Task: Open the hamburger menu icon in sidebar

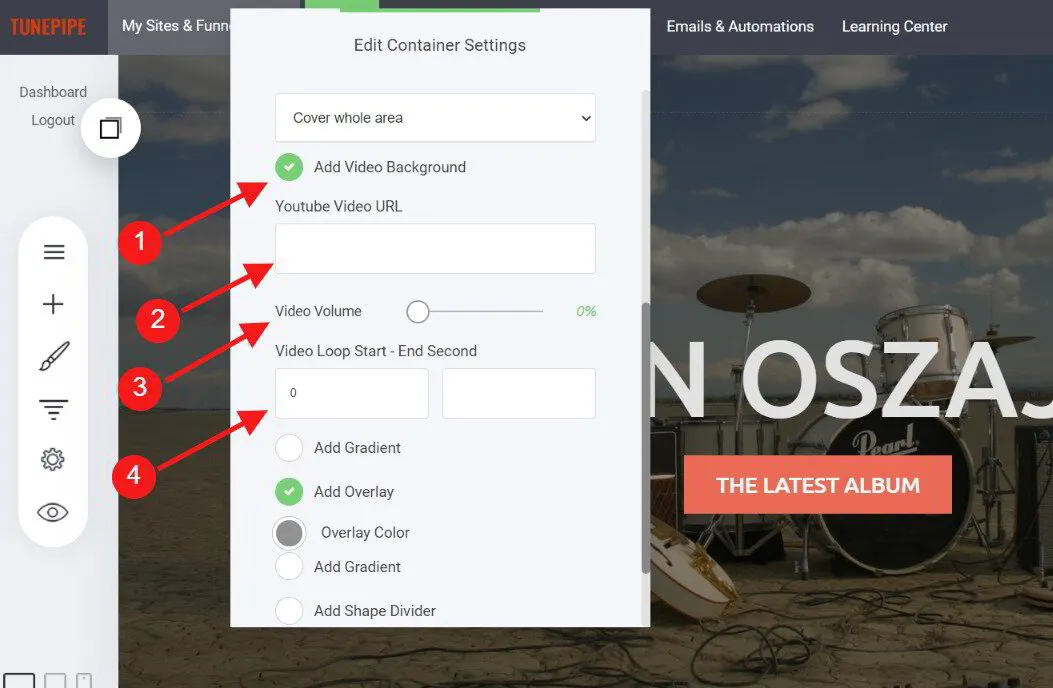Action: (x=54, y=252)
